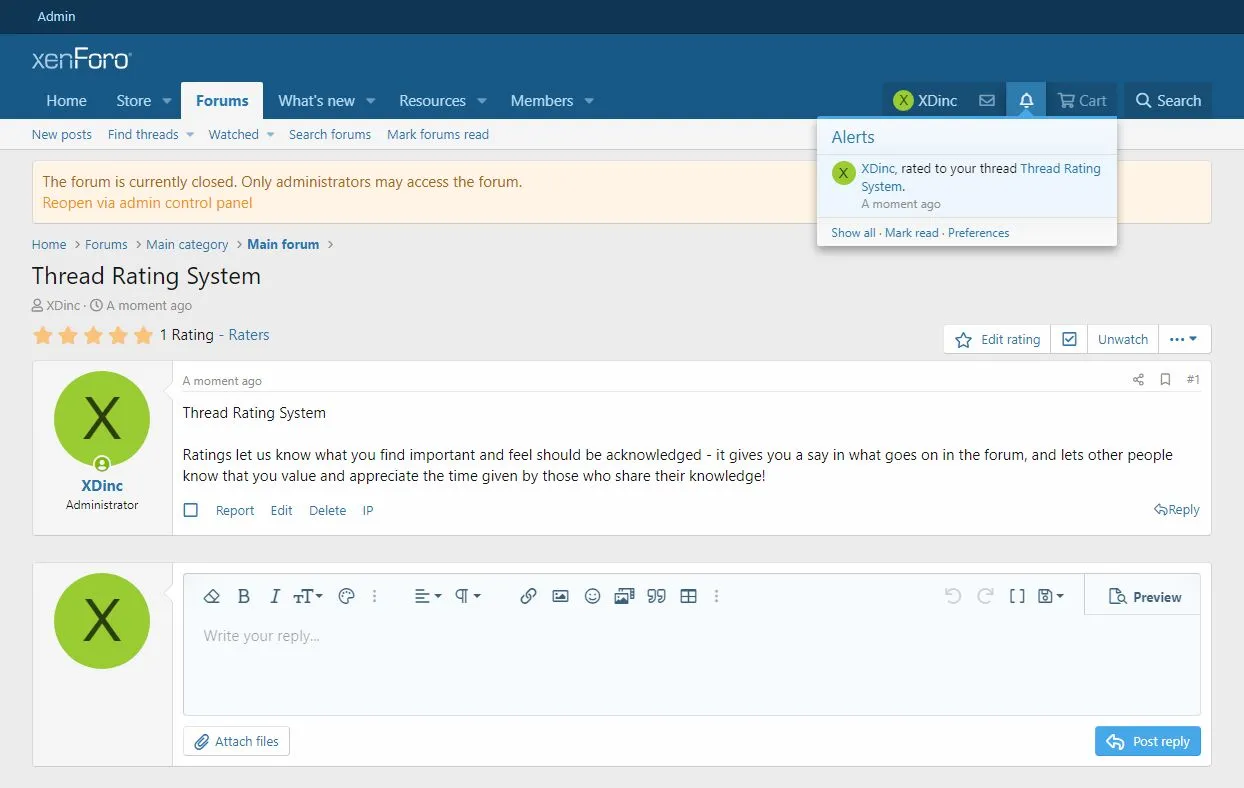Image resolution: width=1244 pixels, height=788 pixels.
Task: Go to the Members tab
Action: tap(541, 101)
